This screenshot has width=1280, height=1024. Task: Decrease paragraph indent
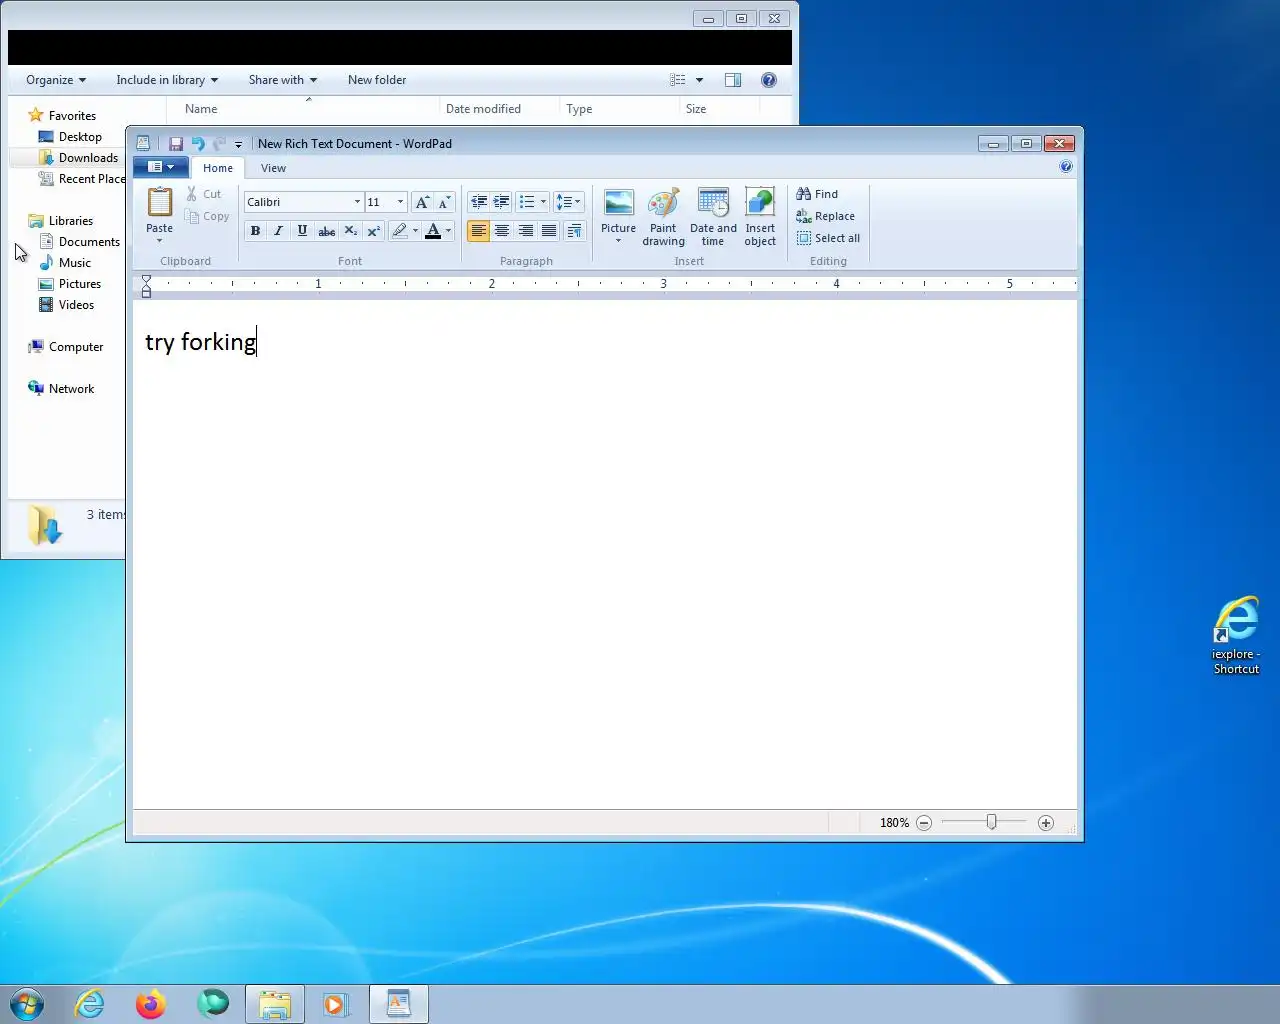click(x=478, y=202)
